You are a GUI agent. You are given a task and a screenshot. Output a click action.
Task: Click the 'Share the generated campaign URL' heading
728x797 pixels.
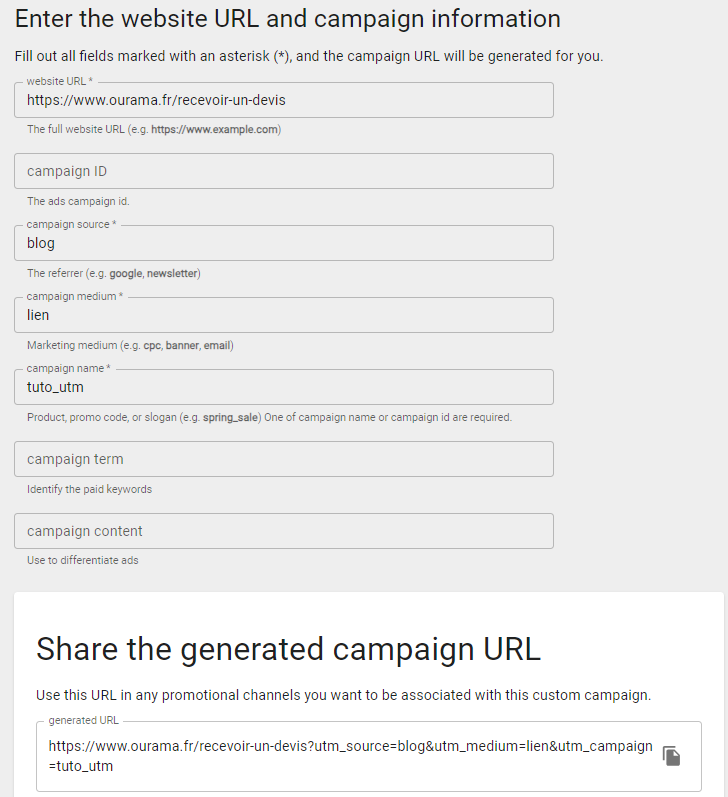(288, 650)
